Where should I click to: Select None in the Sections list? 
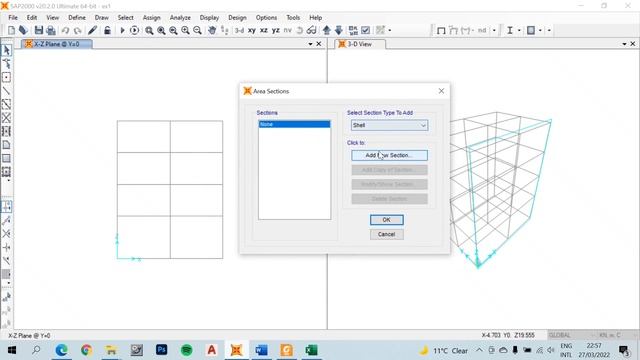pos(294,124)
